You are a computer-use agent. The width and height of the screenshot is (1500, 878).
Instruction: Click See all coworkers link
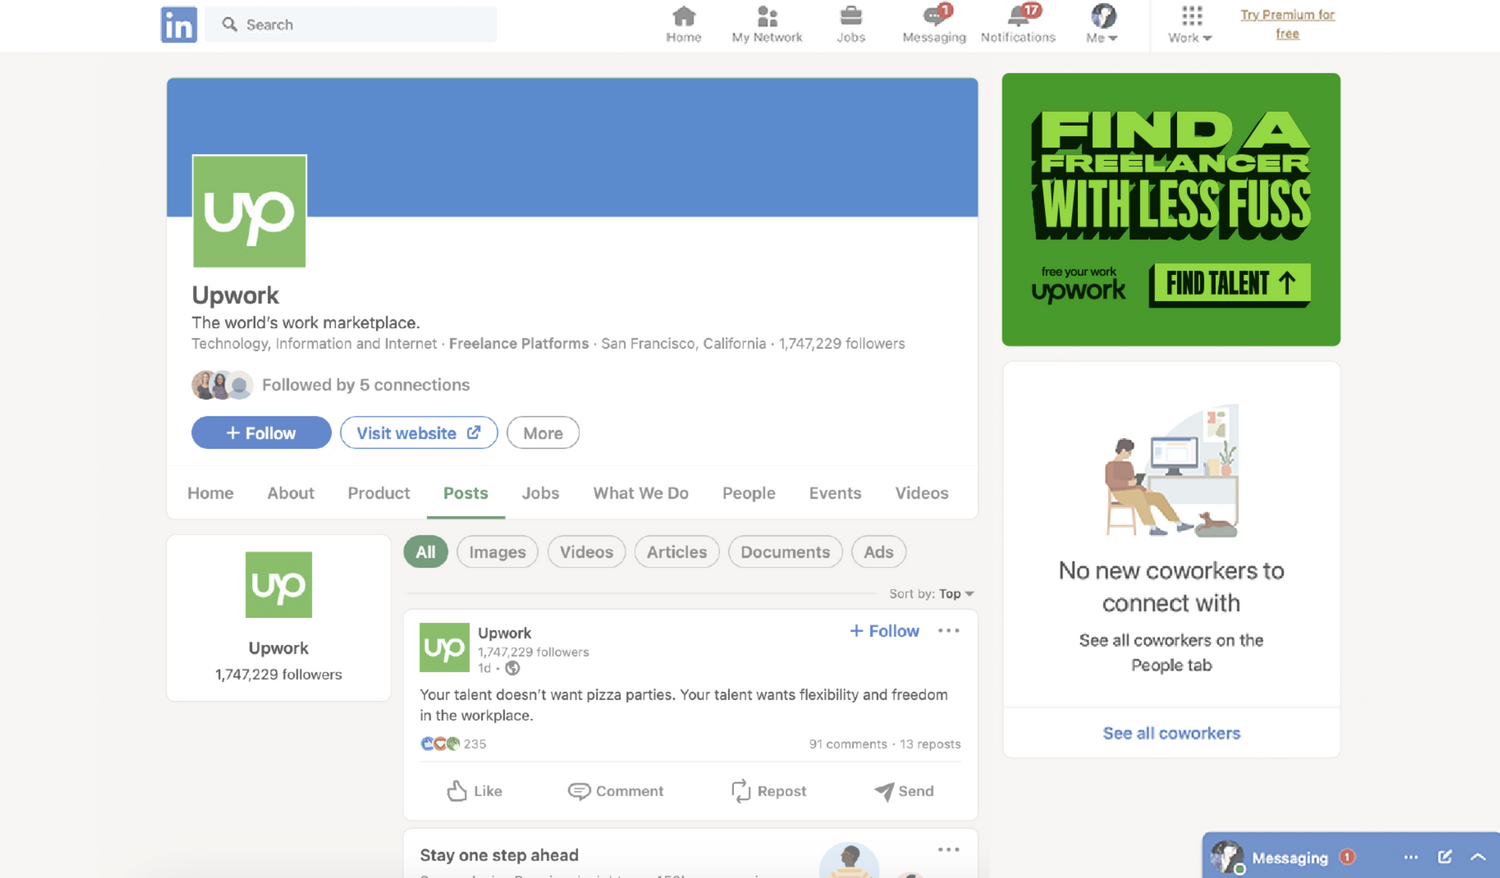tap(1171, 733)
